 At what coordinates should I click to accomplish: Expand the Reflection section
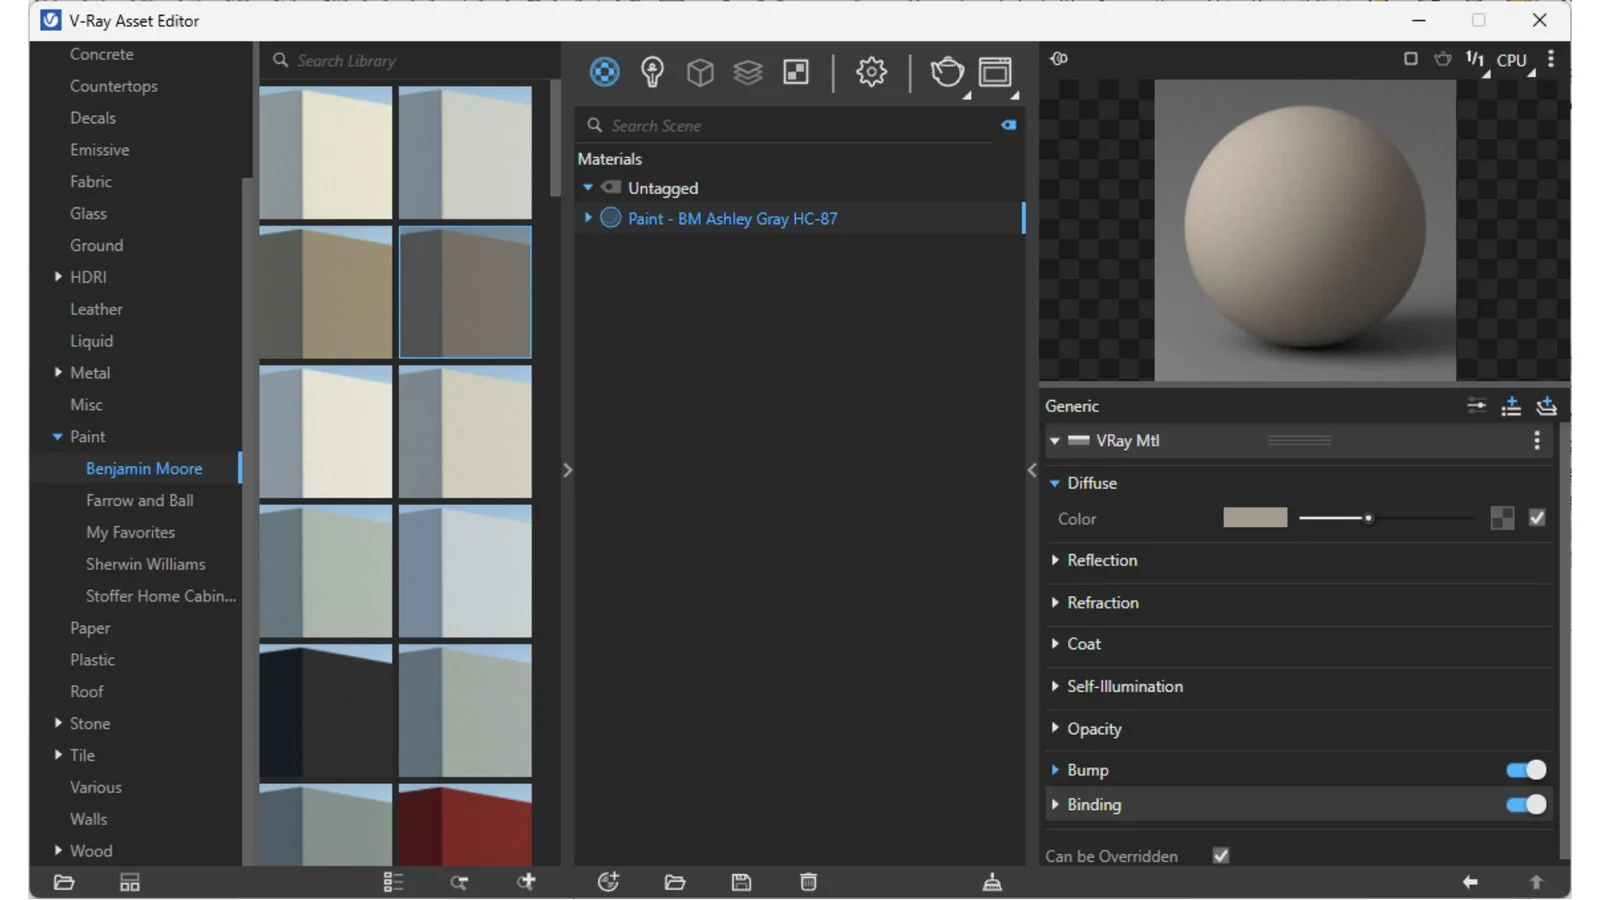(x=1056, y=560)
